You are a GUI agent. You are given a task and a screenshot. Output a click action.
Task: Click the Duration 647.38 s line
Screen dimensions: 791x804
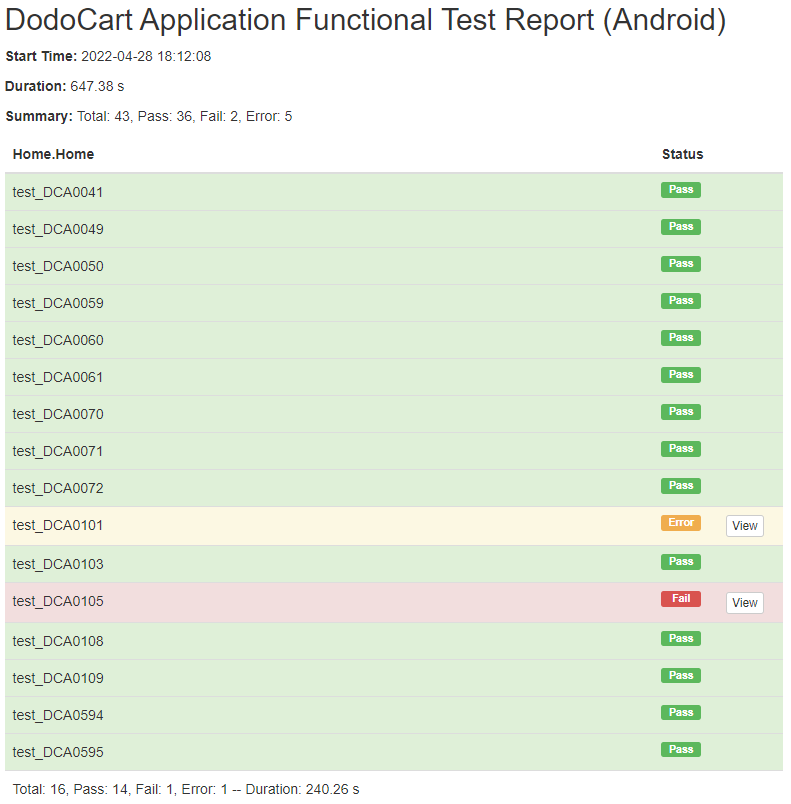click(x=65, y=86)
